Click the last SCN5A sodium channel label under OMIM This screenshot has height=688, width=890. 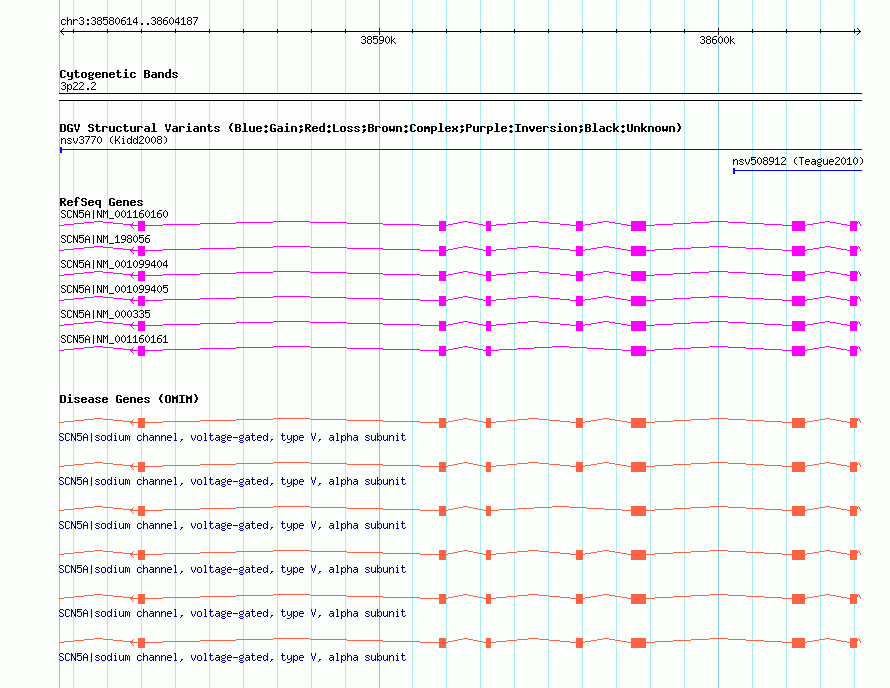pos(233,657)
